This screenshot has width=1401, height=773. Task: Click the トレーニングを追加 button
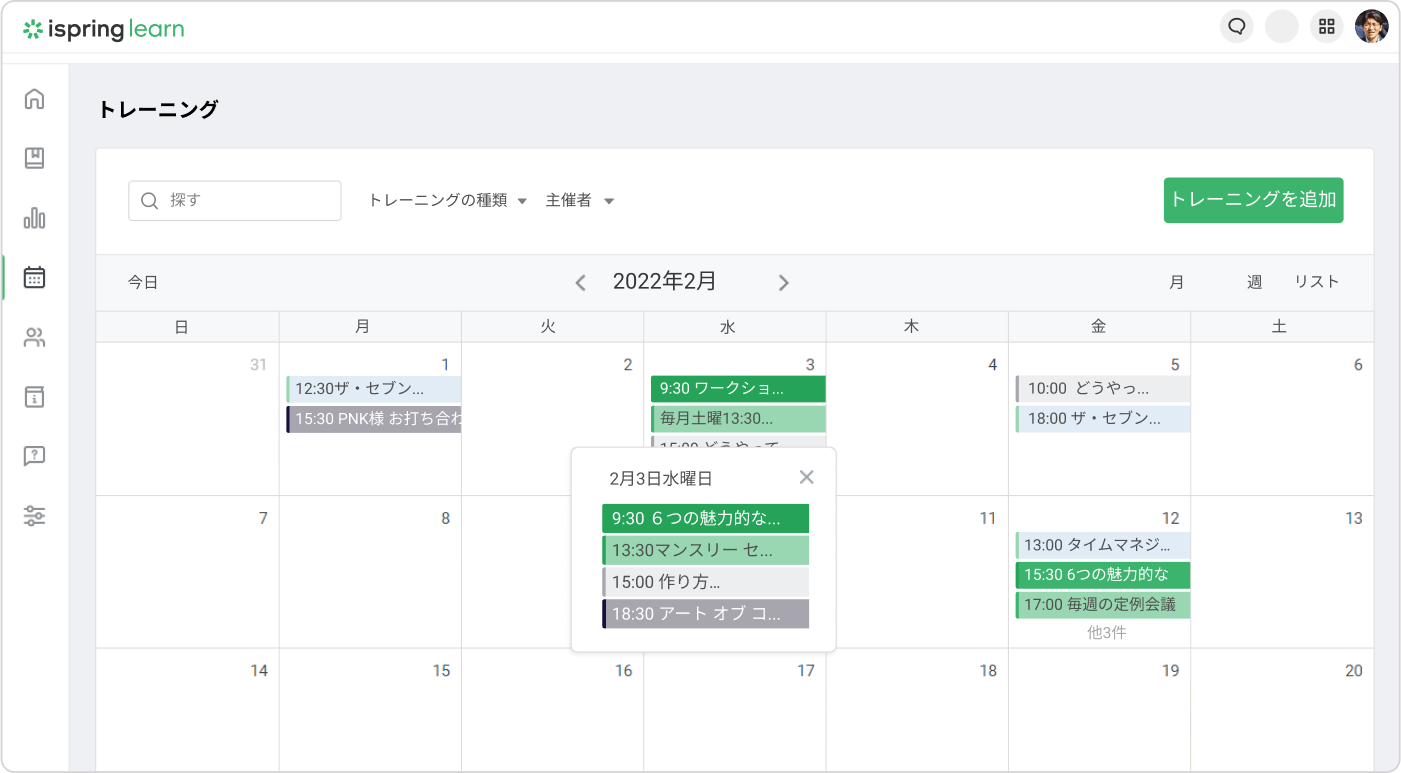point(1253,200)
